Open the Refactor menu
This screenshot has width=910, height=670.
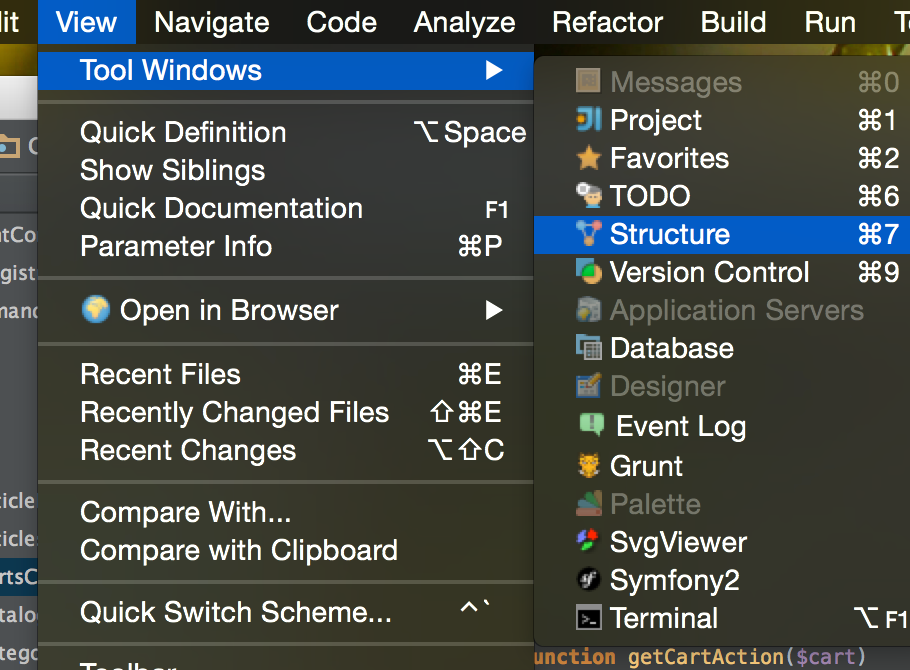[608, 22]
